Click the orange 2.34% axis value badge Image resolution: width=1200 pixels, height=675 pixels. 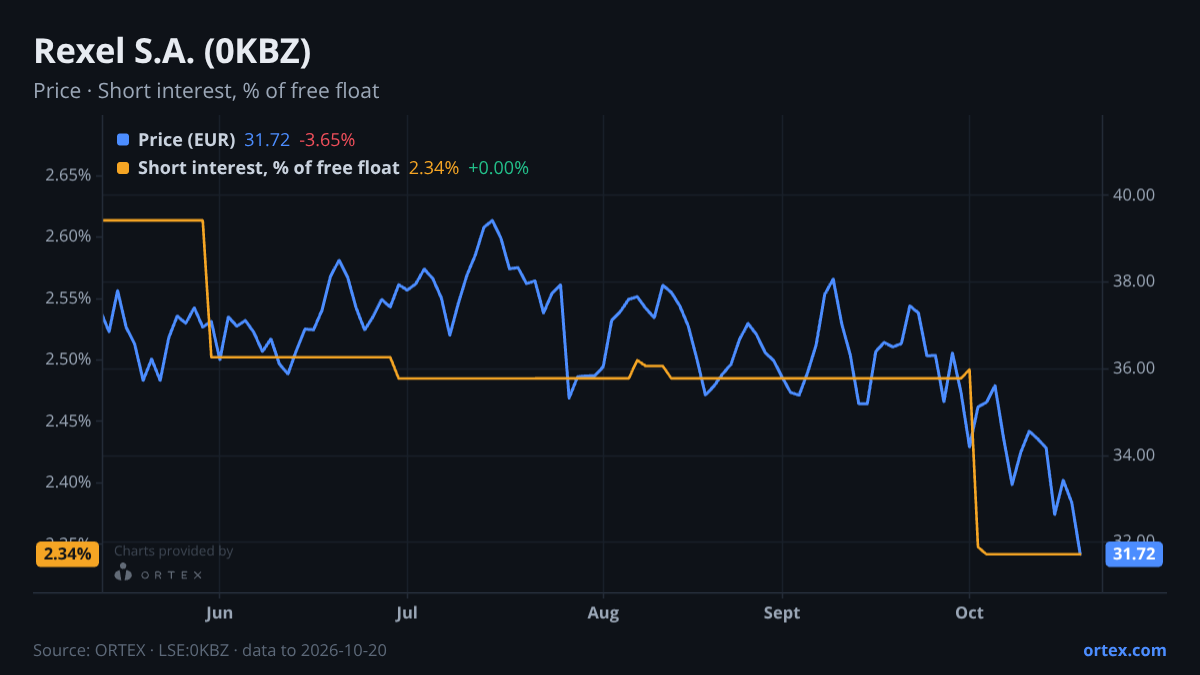(67, 553)
